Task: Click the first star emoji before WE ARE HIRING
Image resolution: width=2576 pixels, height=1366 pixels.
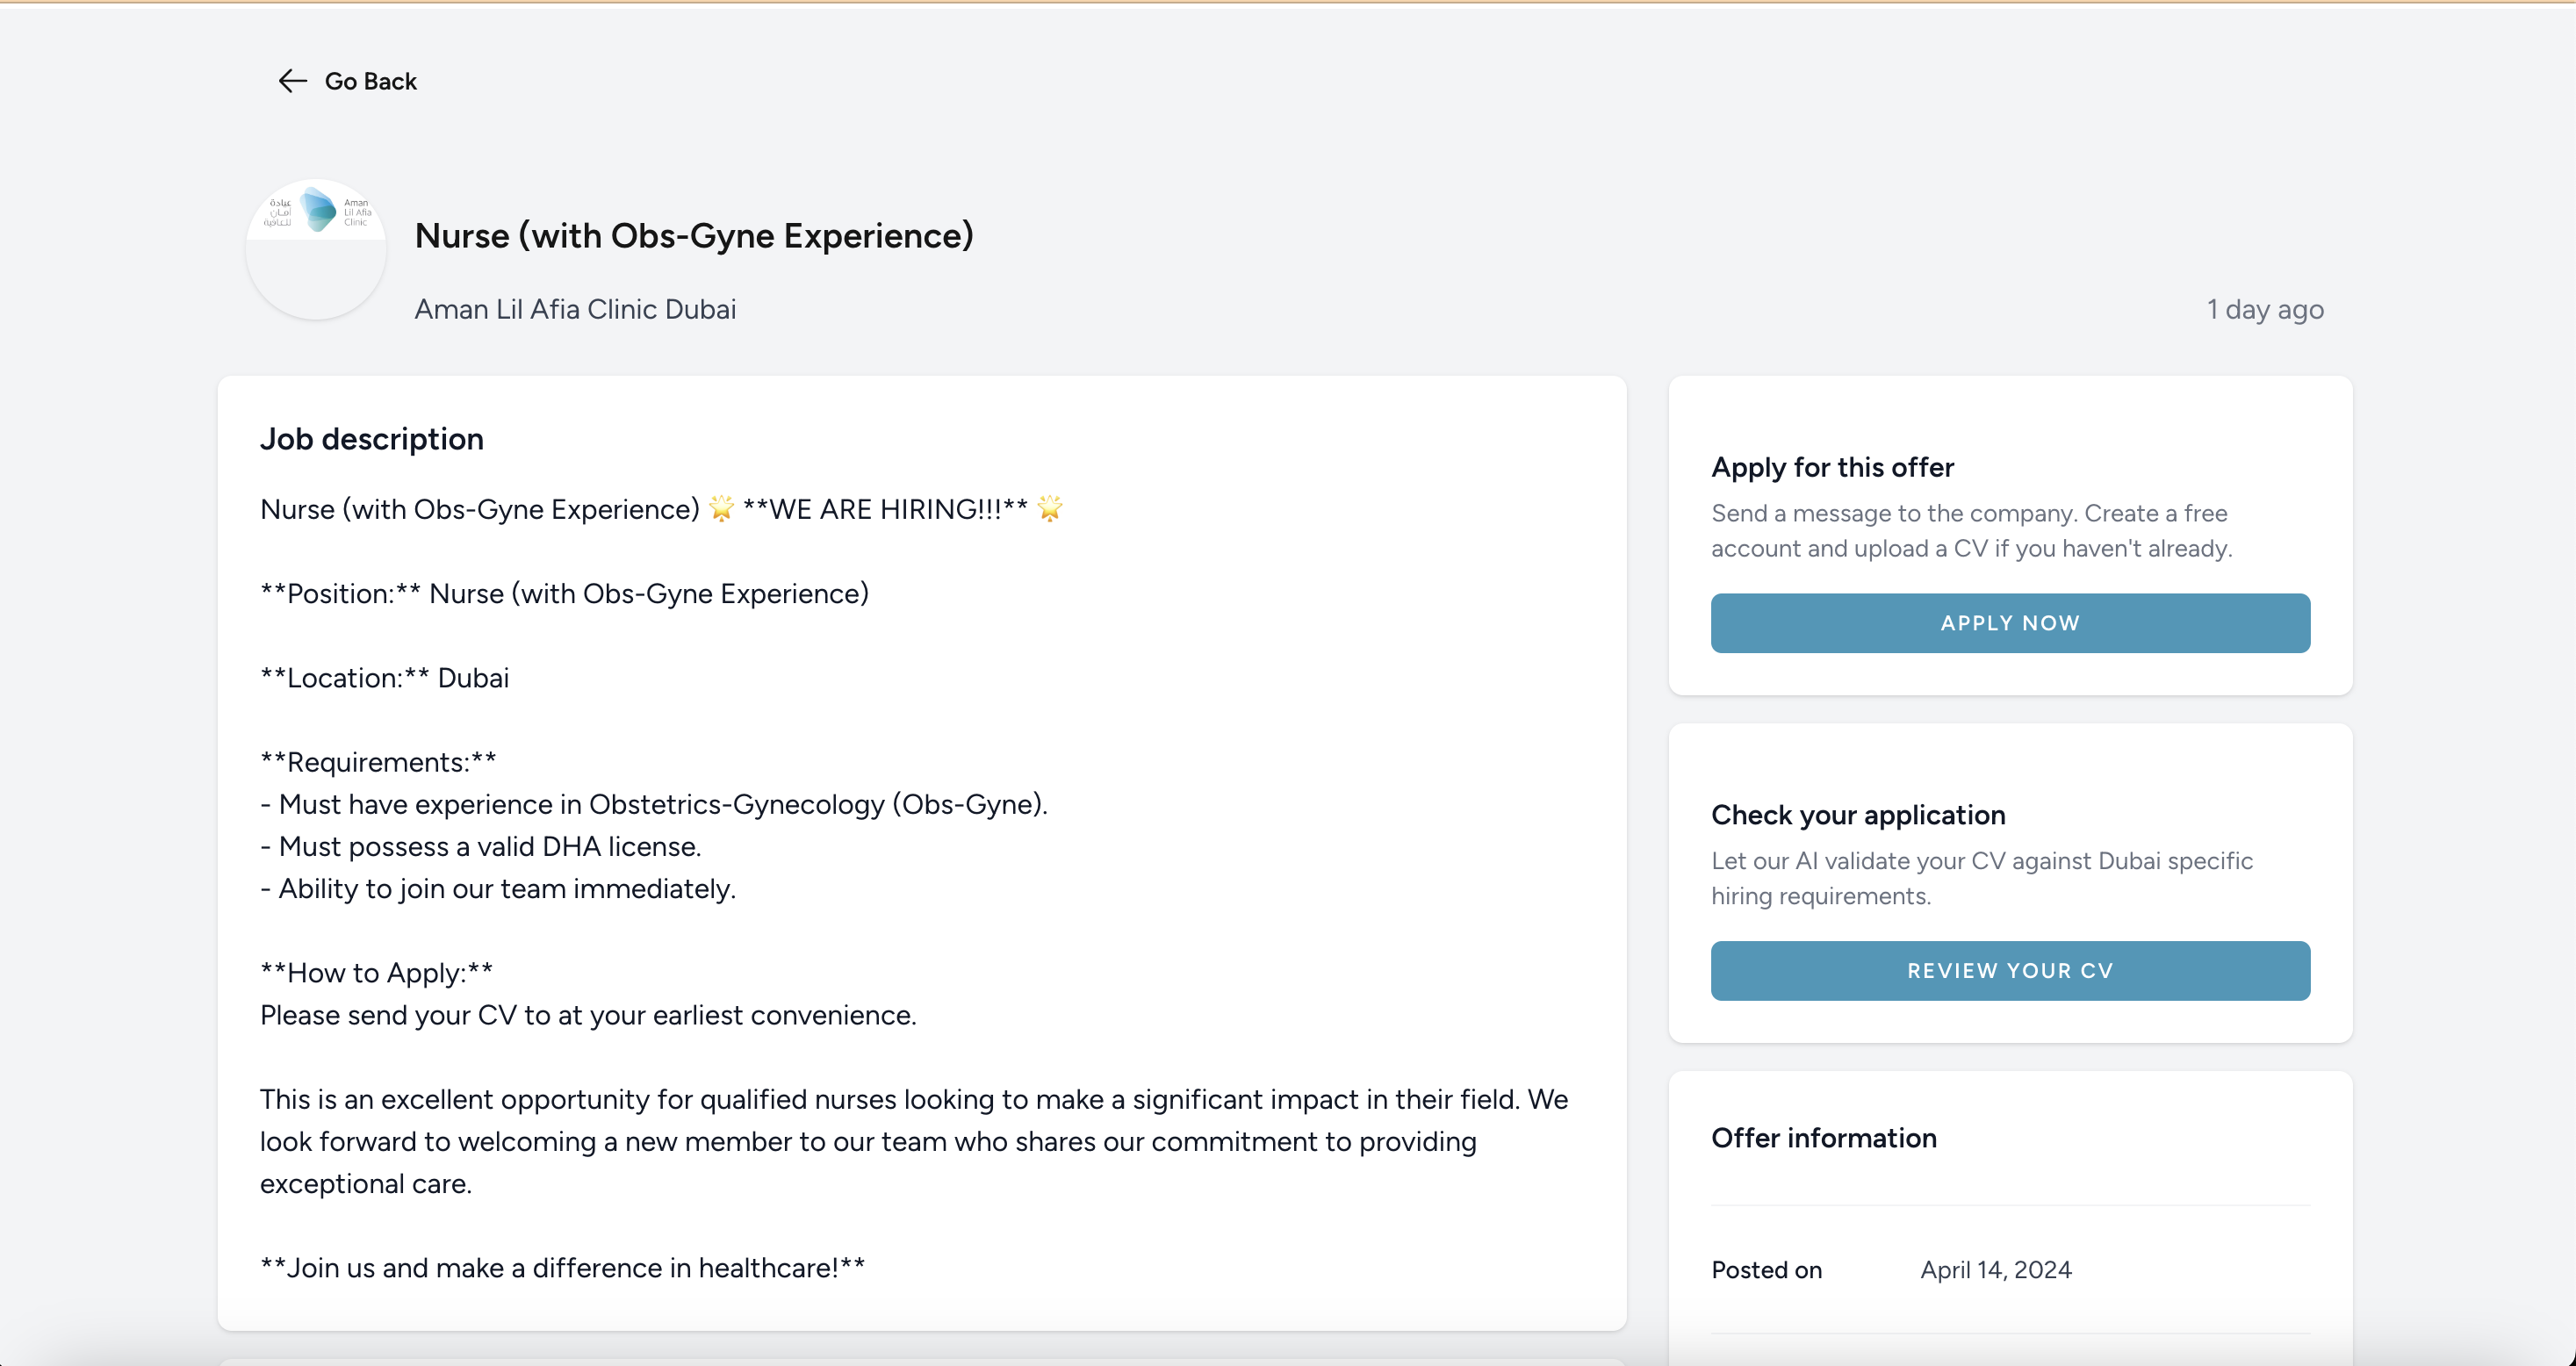Action: (721, 509)
